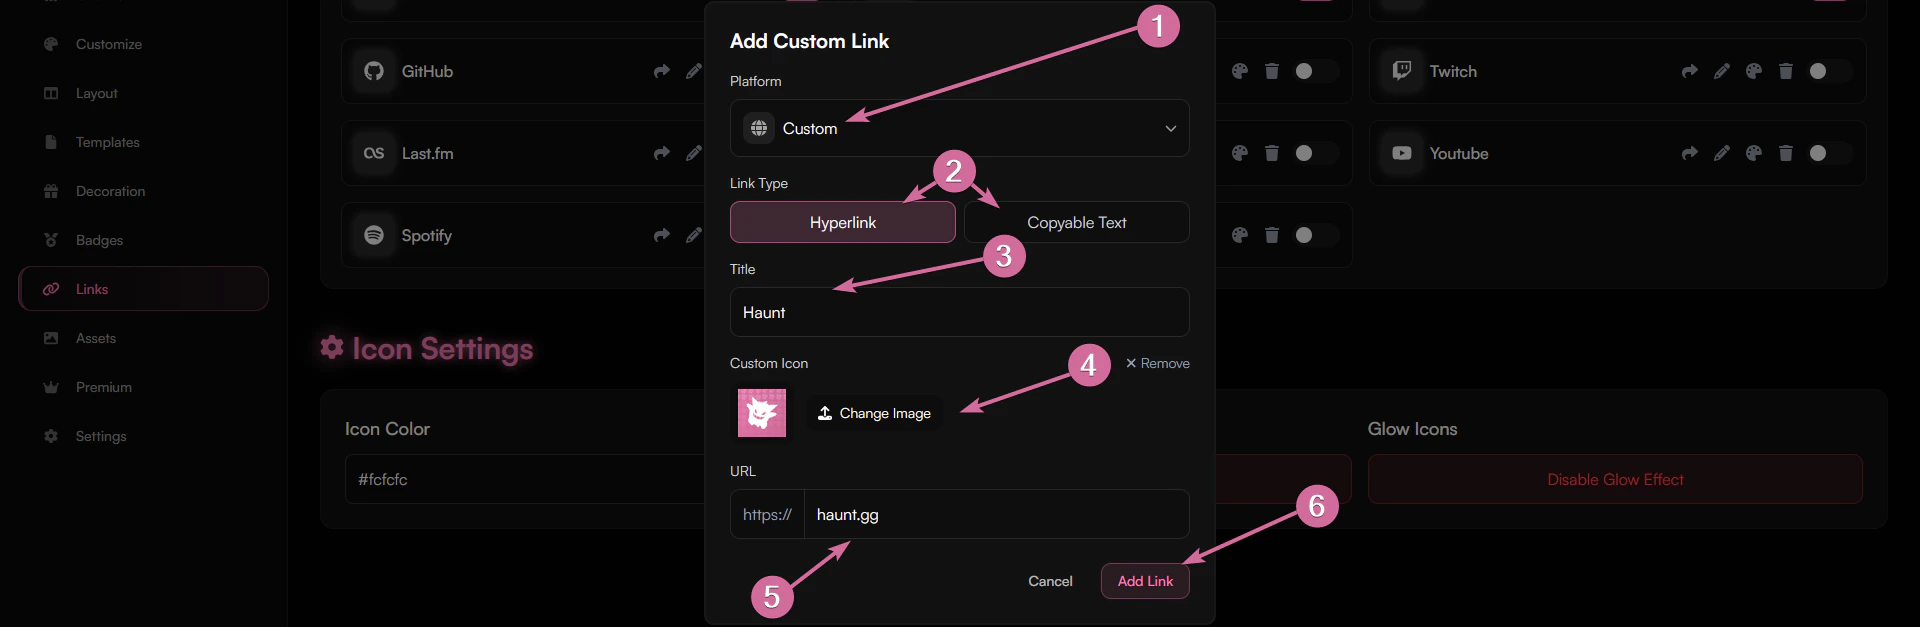The width and height of the screenshot is (1920, 627).
Task: Click the GitHub logo icon
Action: tap(374, 71)
